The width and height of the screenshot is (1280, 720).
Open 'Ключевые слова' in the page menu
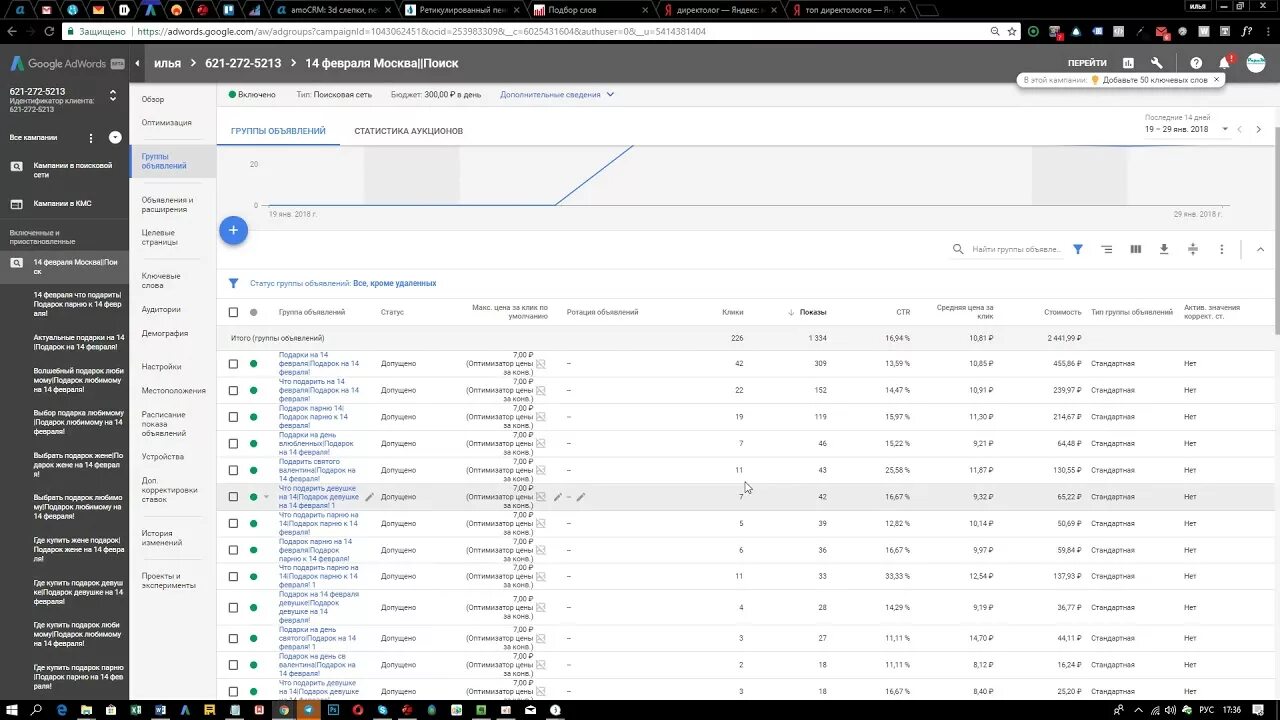[x=161, y=280]
